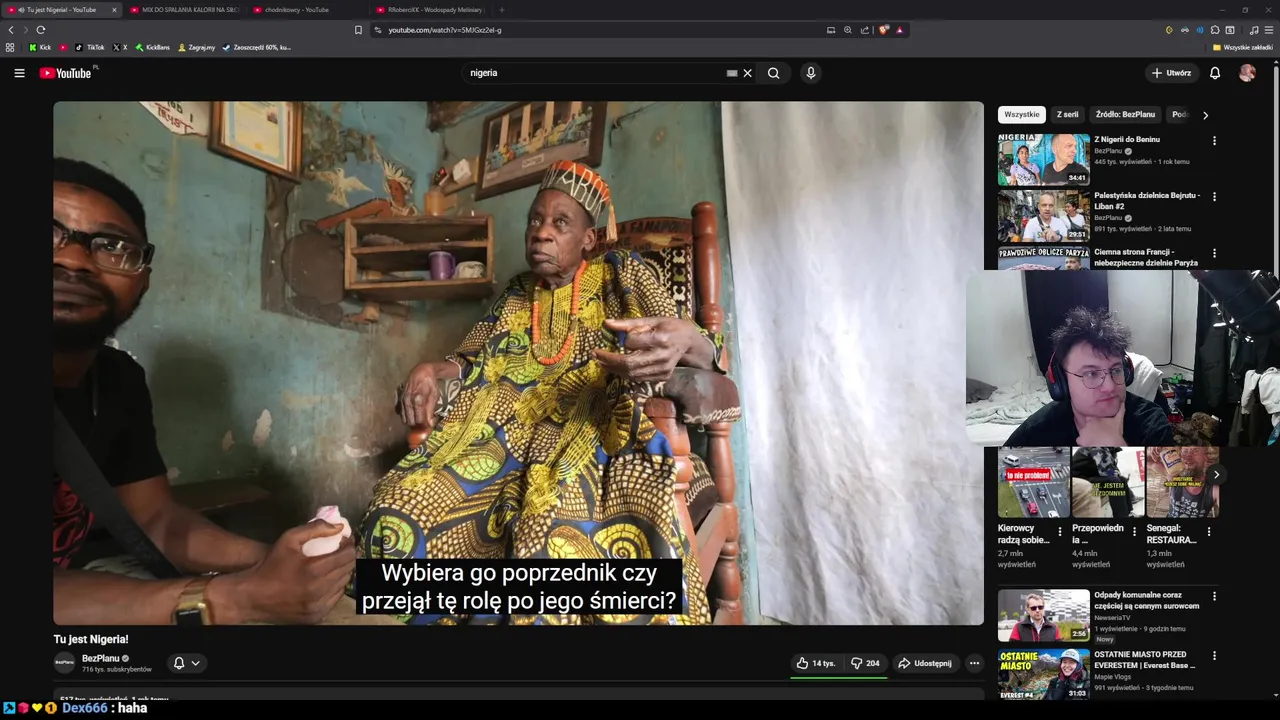This screenshot has width=1280, height=720.
Task: Open site settings icon left of URL
Action: (377, 30)
